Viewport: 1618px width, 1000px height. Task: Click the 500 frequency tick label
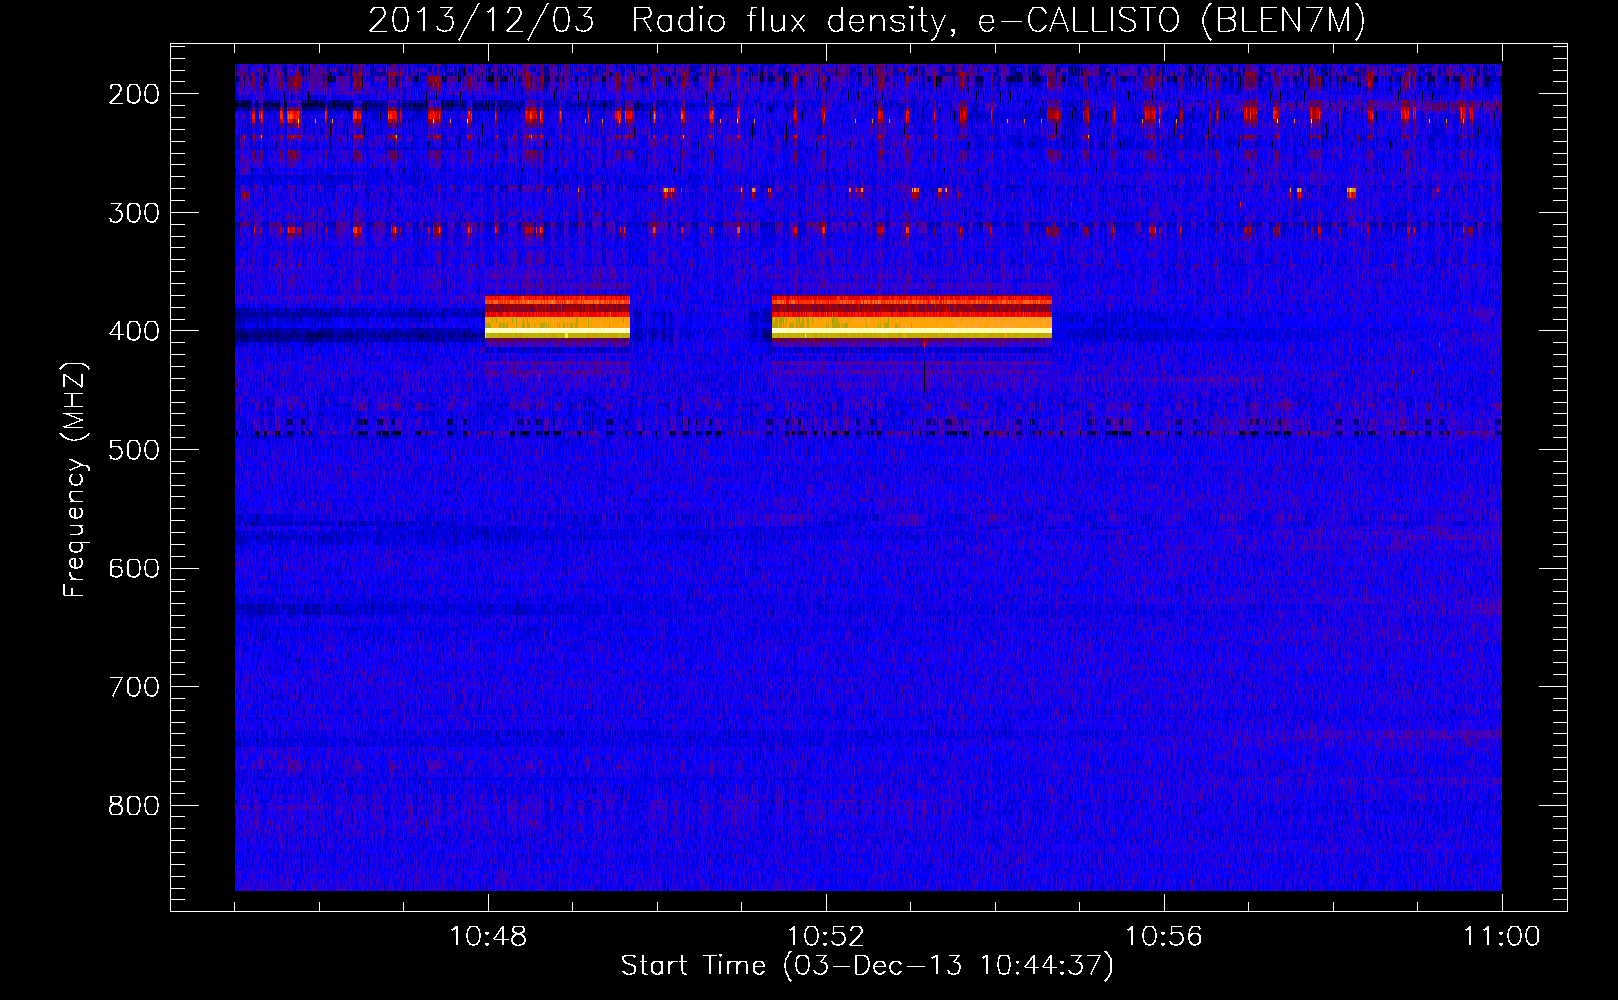pyautogui.click(x=134, y=449)
